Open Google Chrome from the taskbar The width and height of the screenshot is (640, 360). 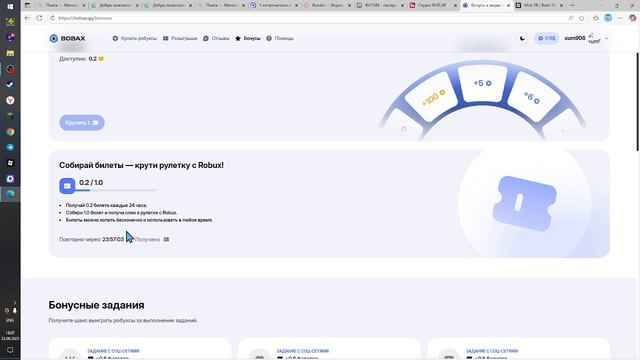coord(10,132)
